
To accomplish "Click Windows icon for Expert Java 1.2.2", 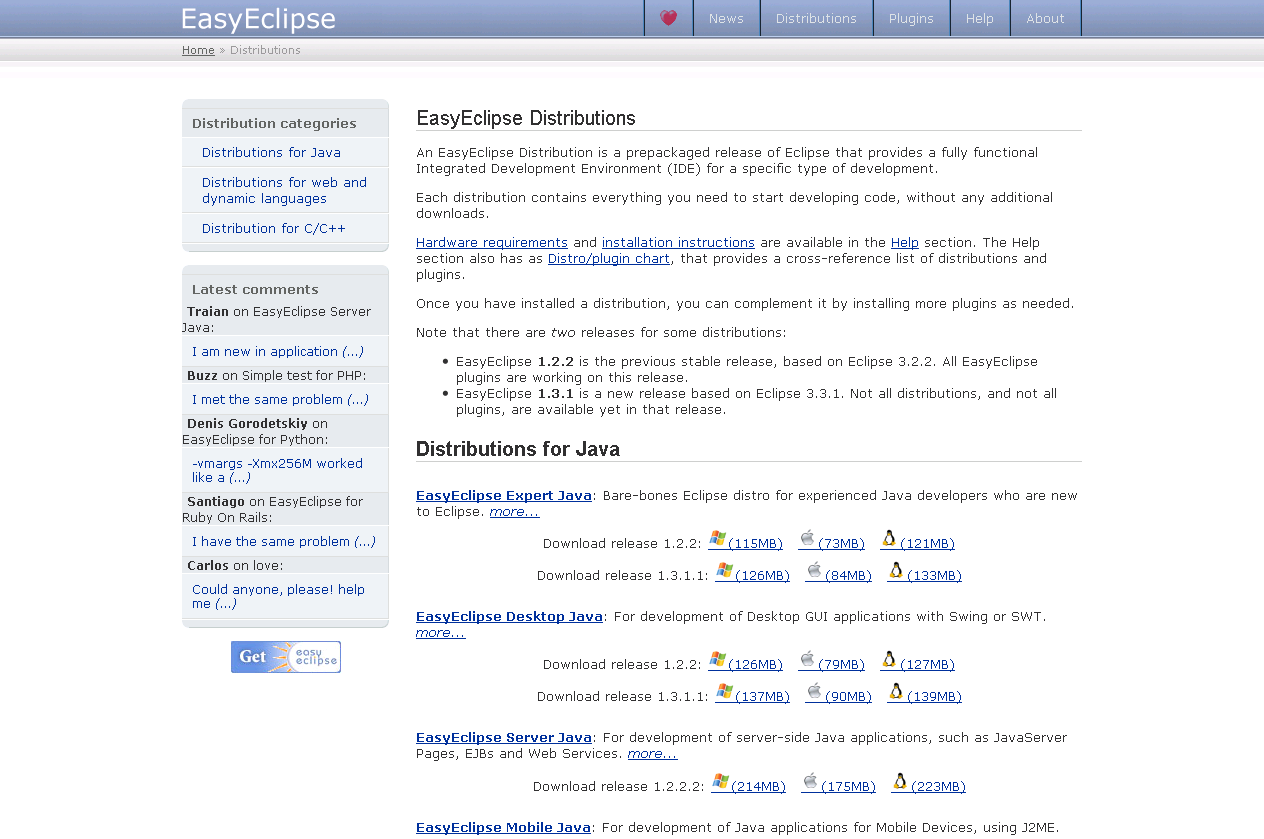I will (717, 540).
